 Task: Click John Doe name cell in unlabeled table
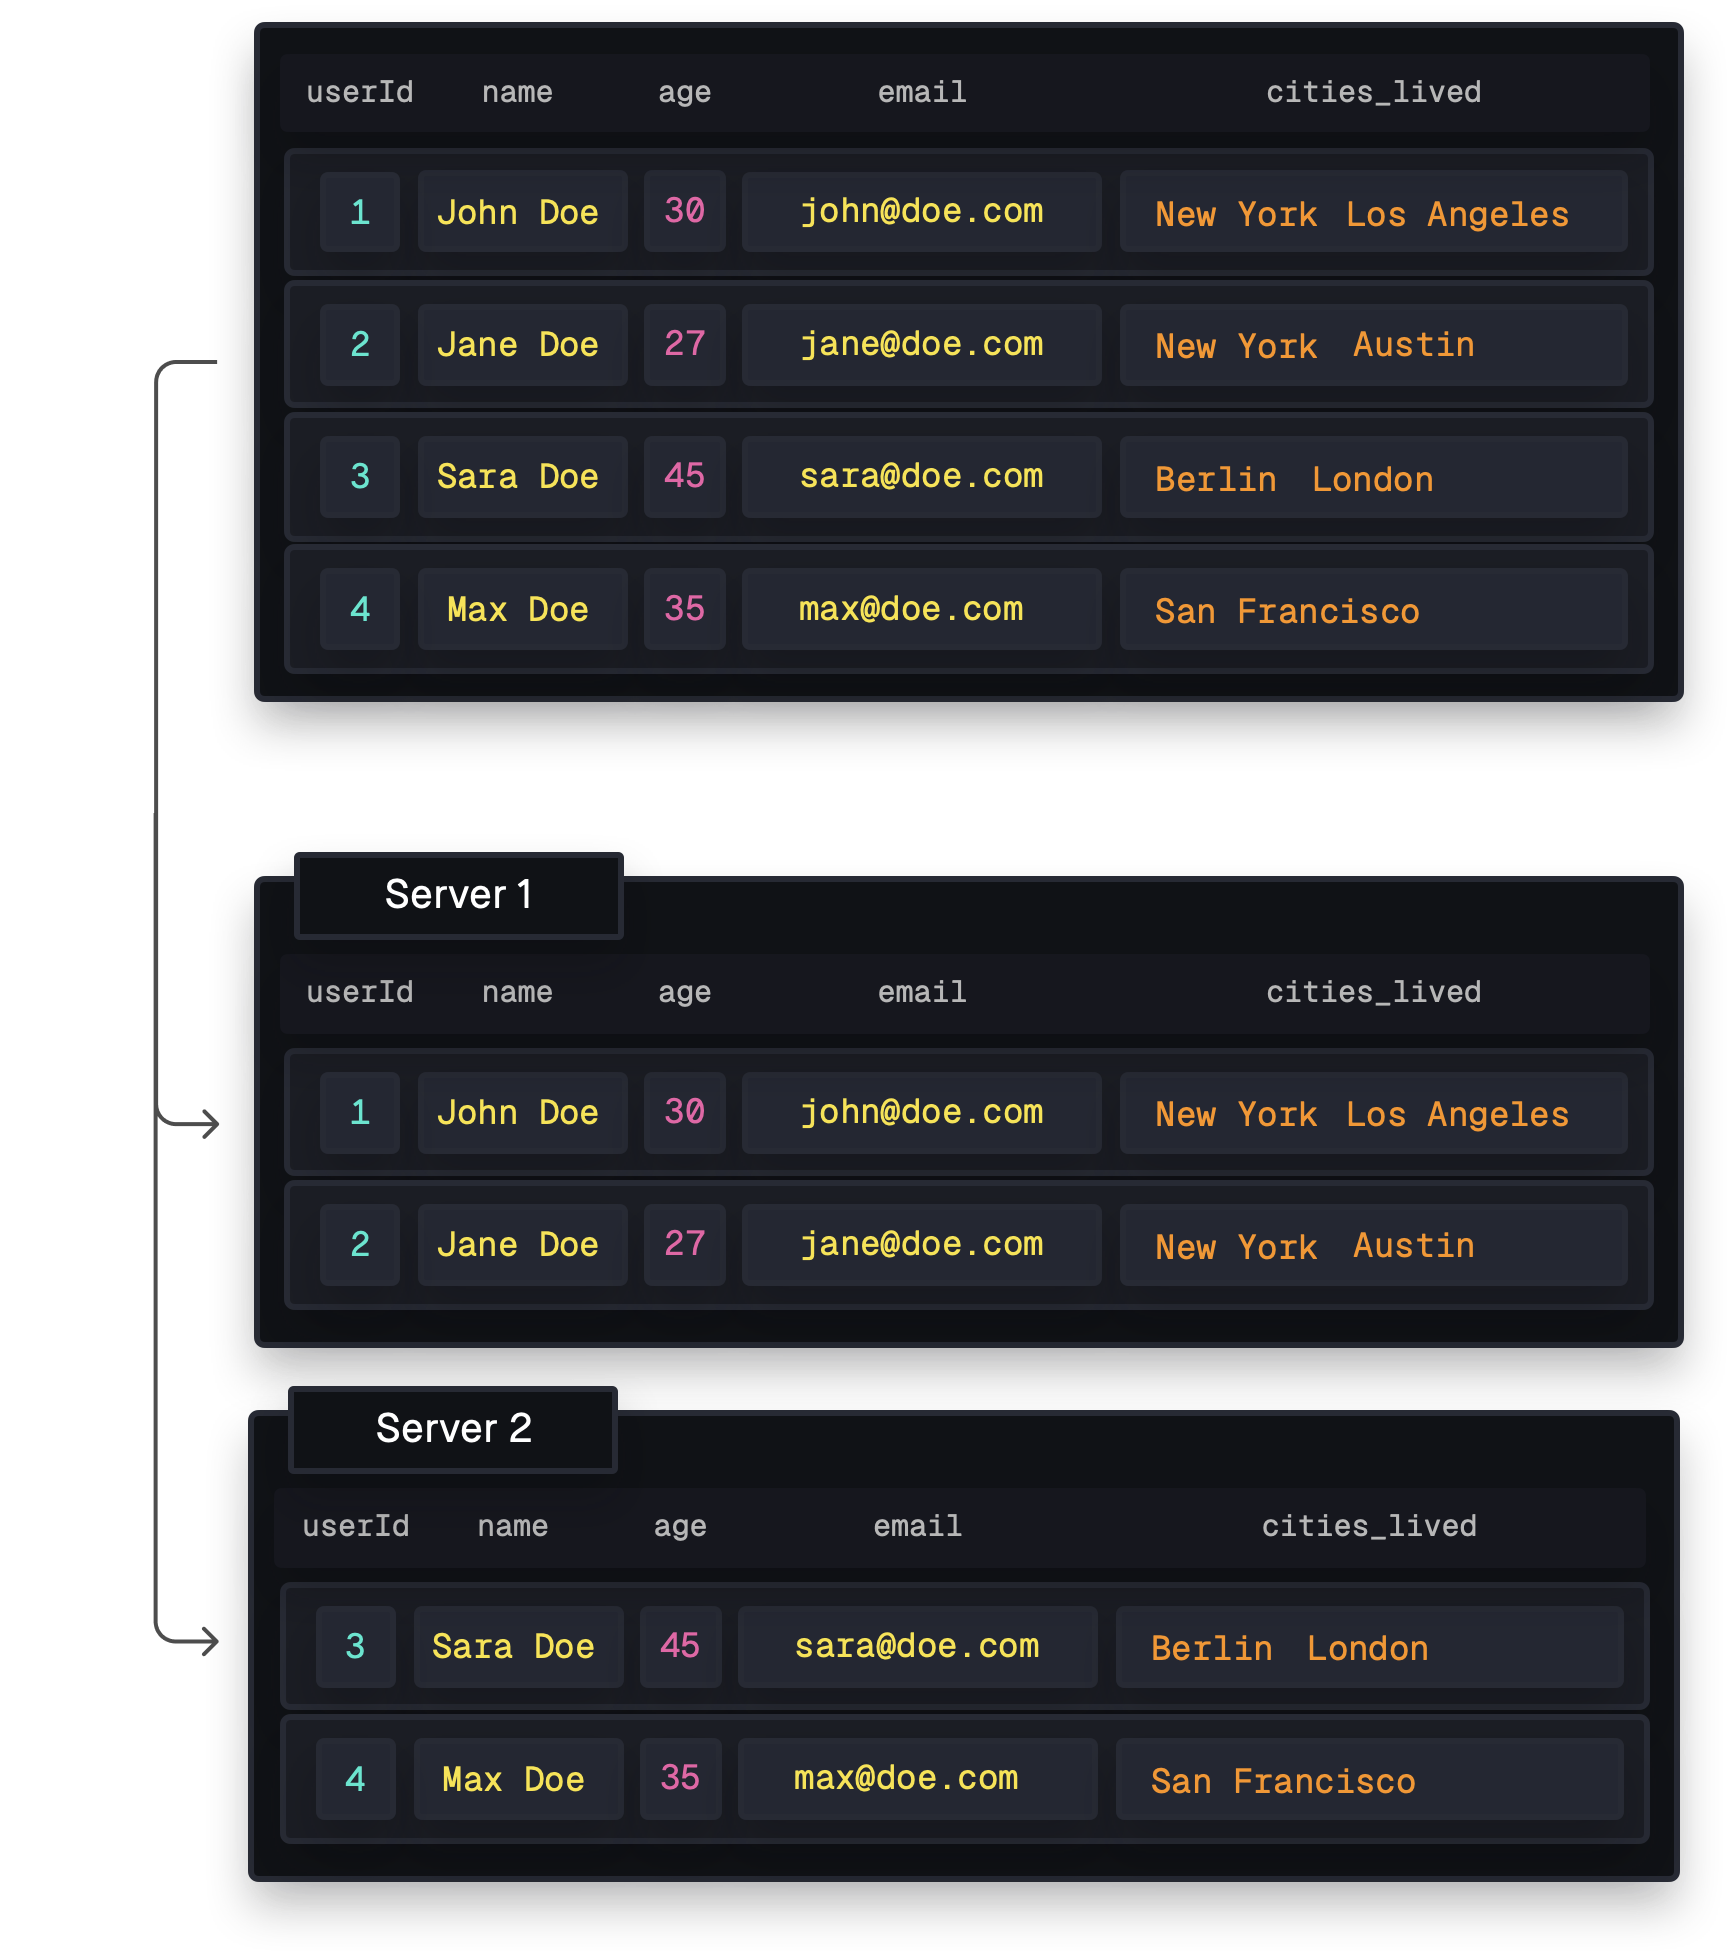[522, 212]
